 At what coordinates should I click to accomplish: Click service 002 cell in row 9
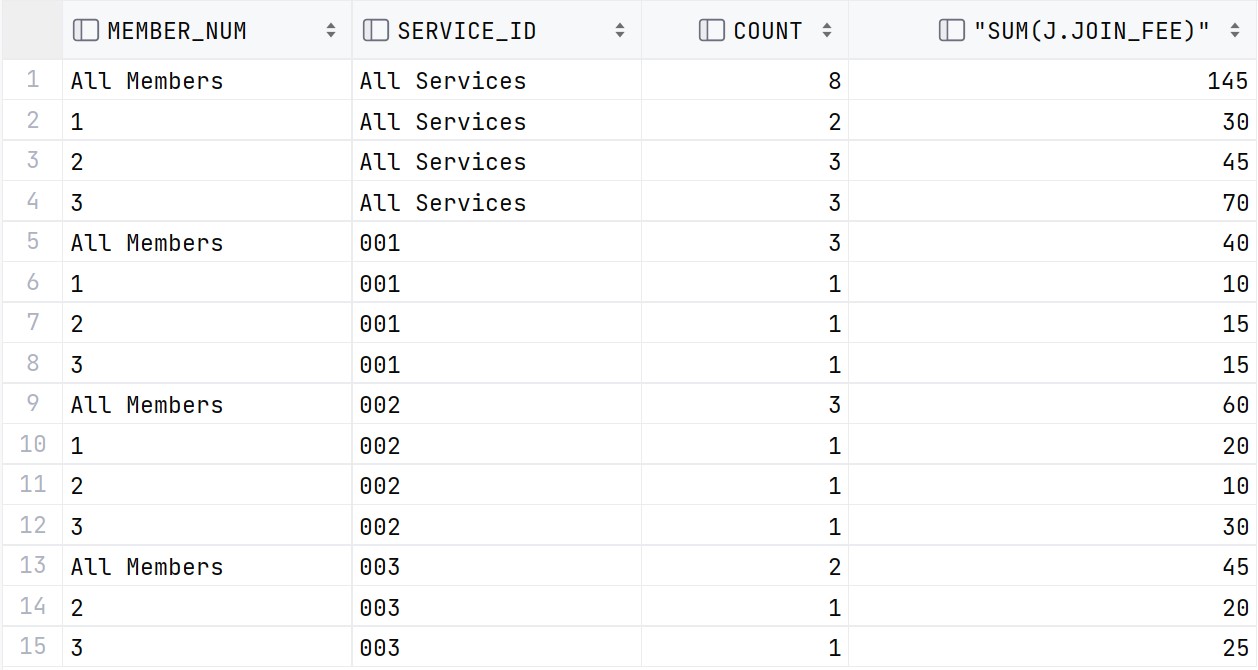497,404
